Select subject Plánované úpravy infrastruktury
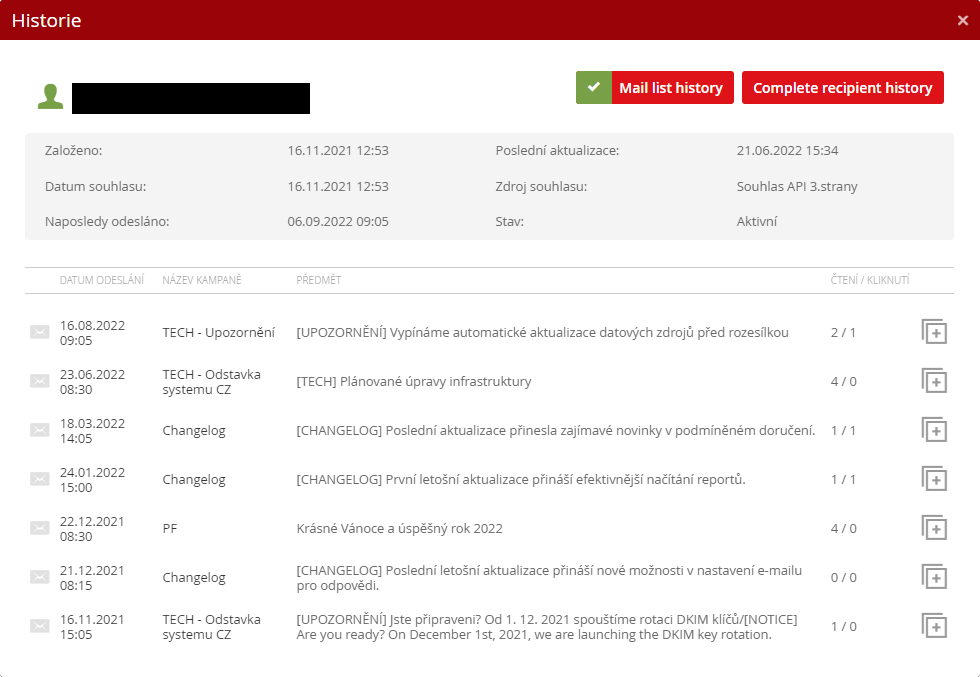 [x=414, y=381]
